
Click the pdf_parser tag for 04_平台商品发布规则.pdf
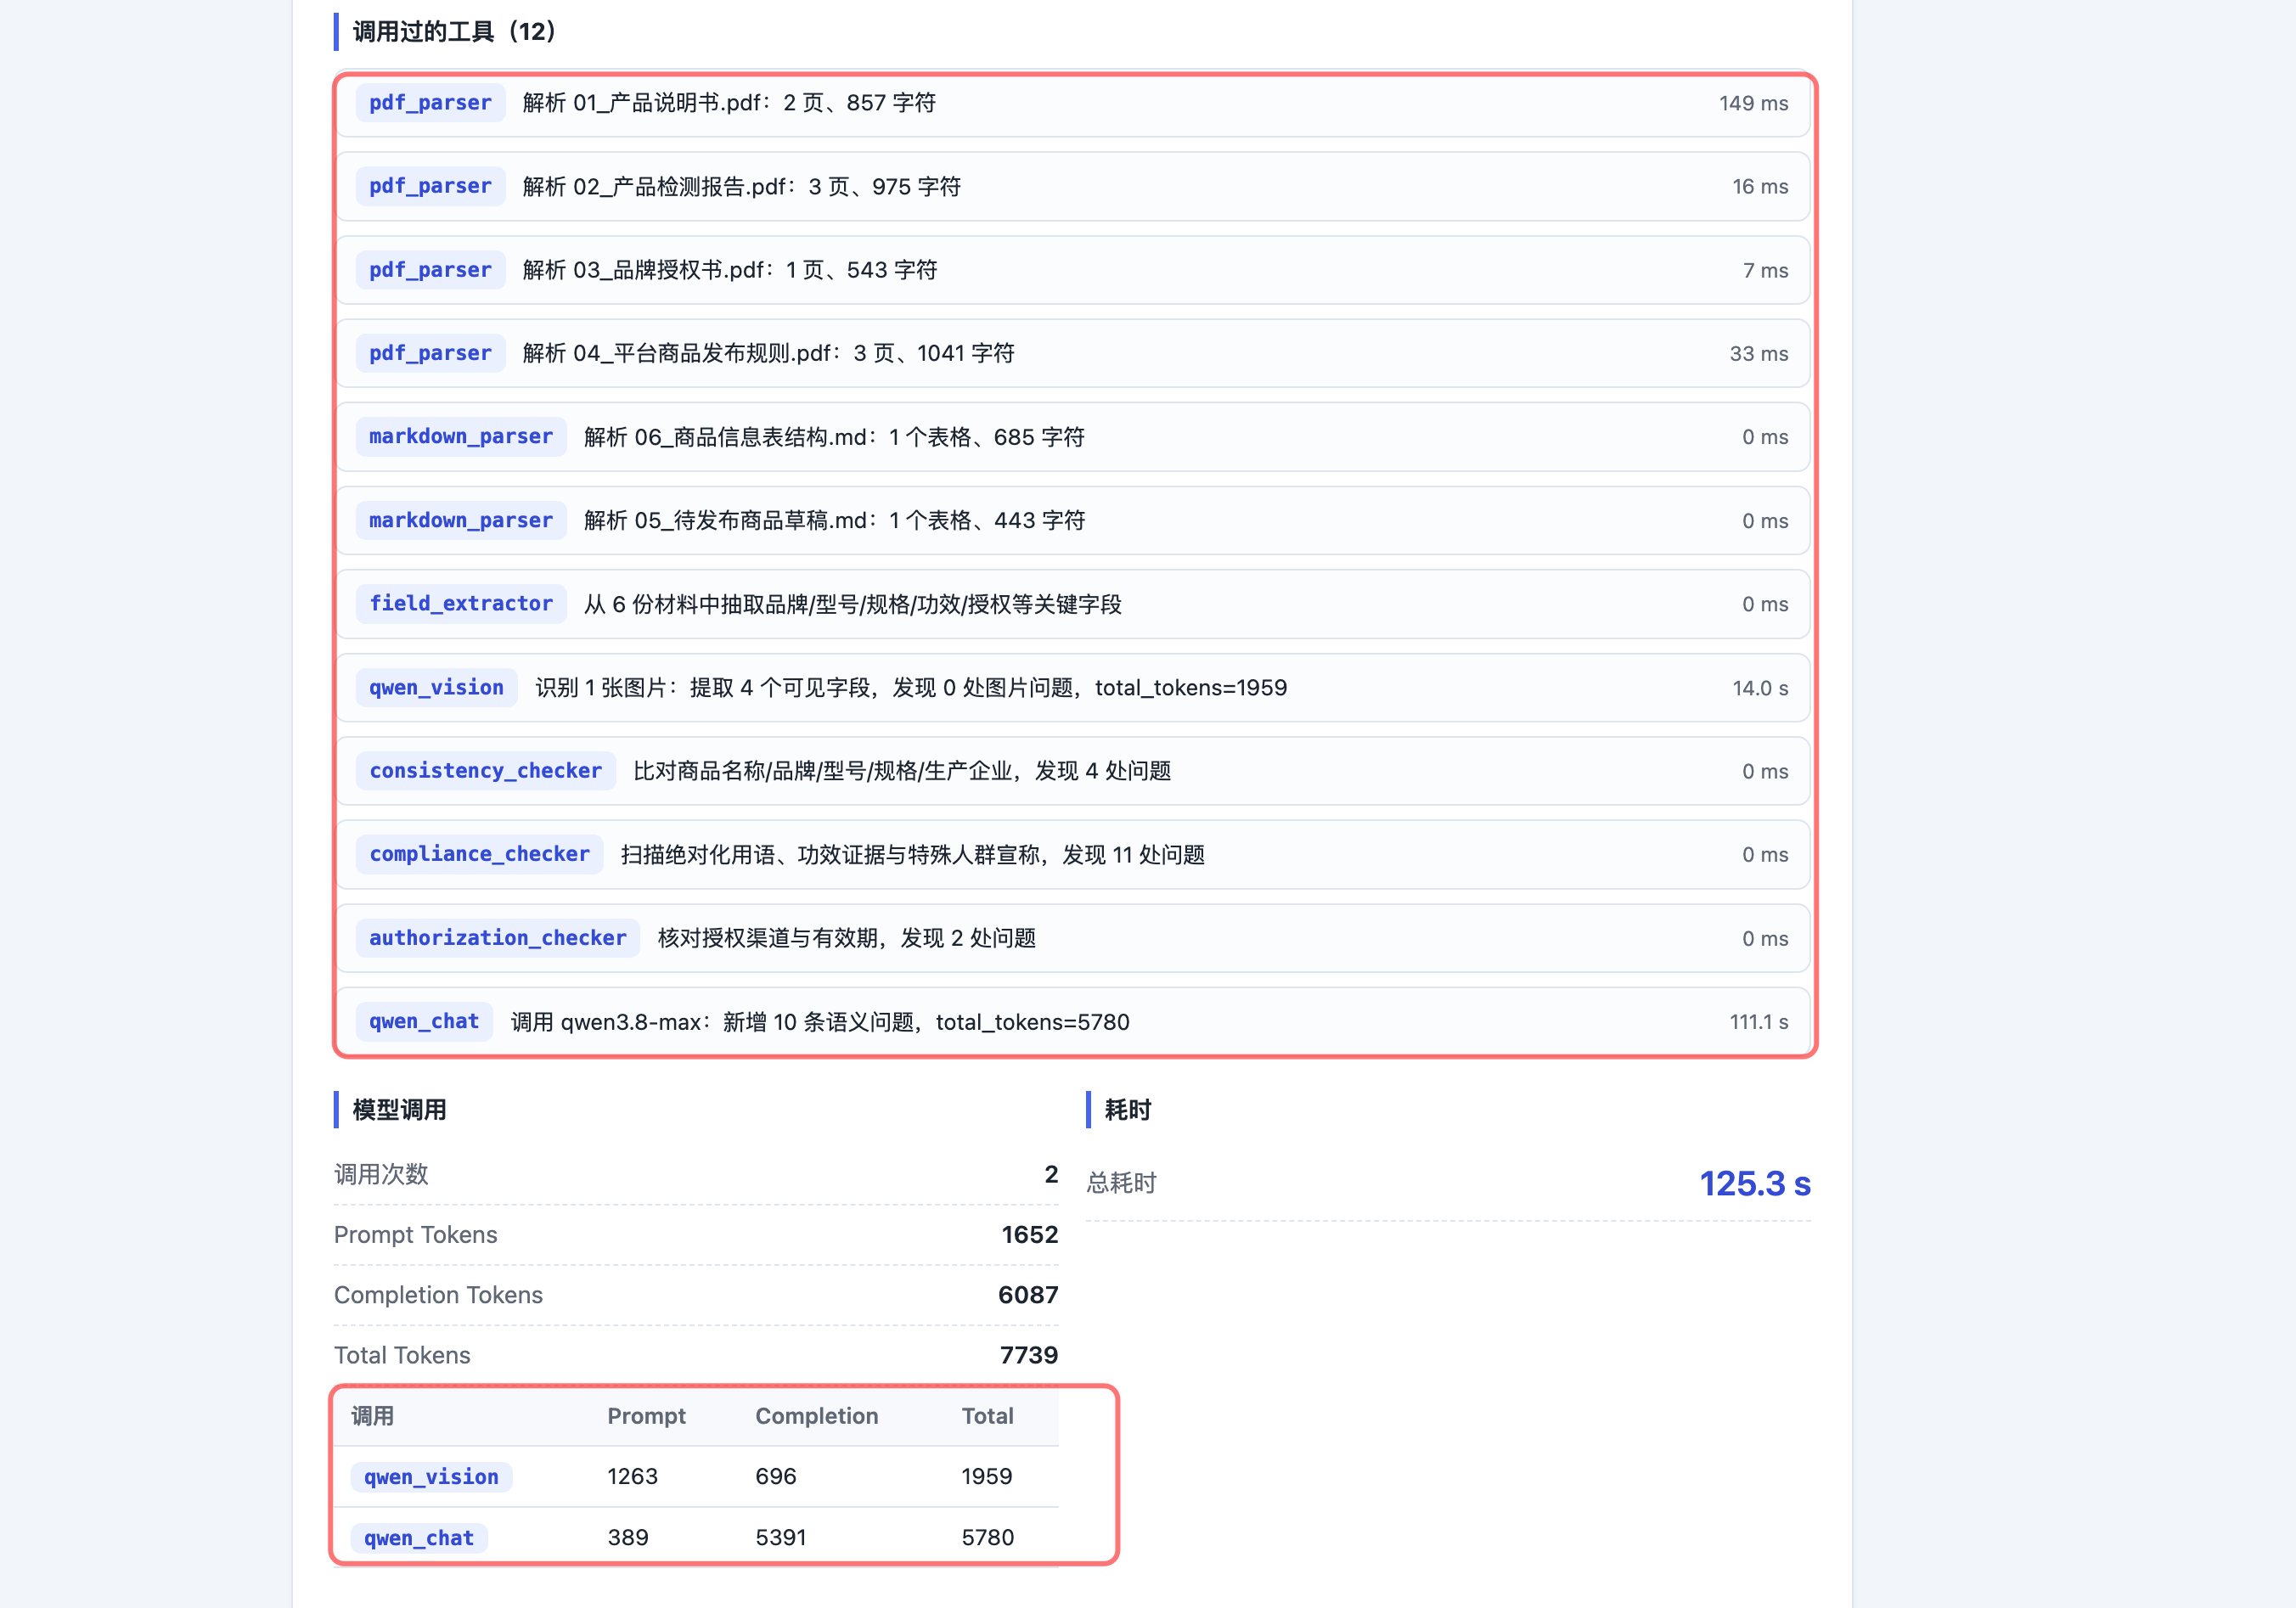point(430,353)
